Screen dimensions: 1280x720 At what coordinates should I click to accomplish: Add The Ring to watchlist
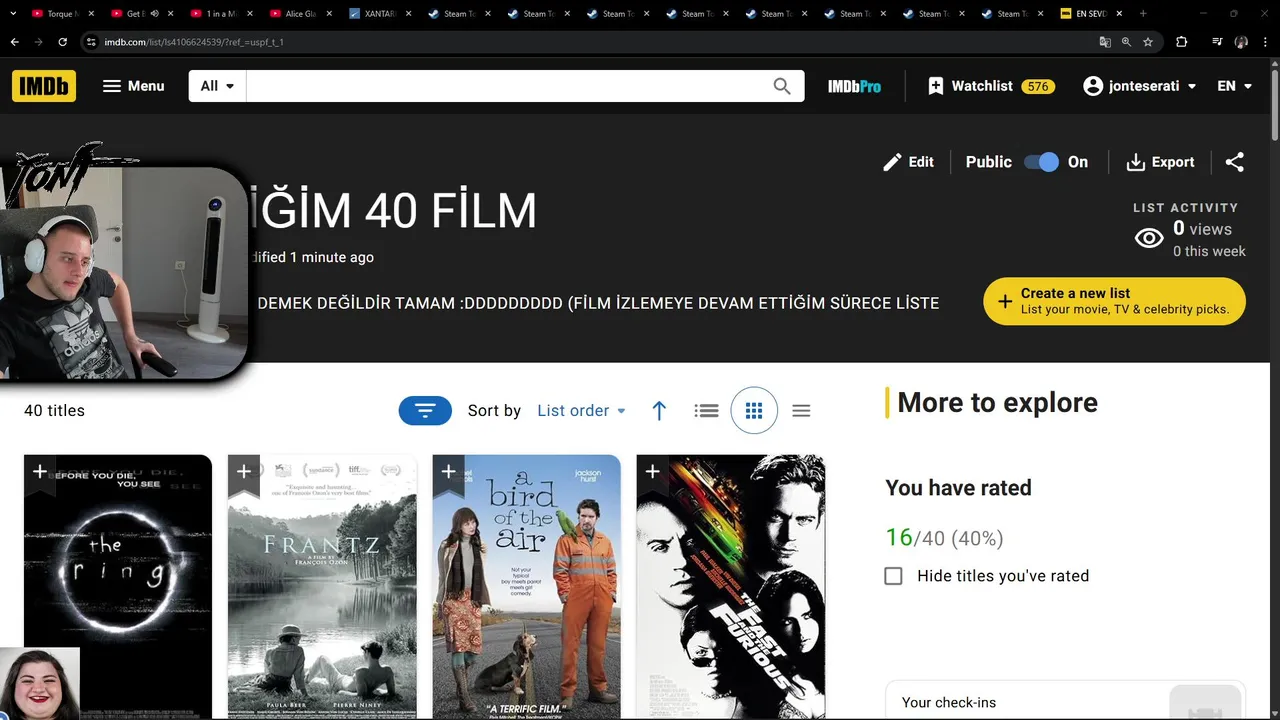pyautogui.click(x=40, y=471)
